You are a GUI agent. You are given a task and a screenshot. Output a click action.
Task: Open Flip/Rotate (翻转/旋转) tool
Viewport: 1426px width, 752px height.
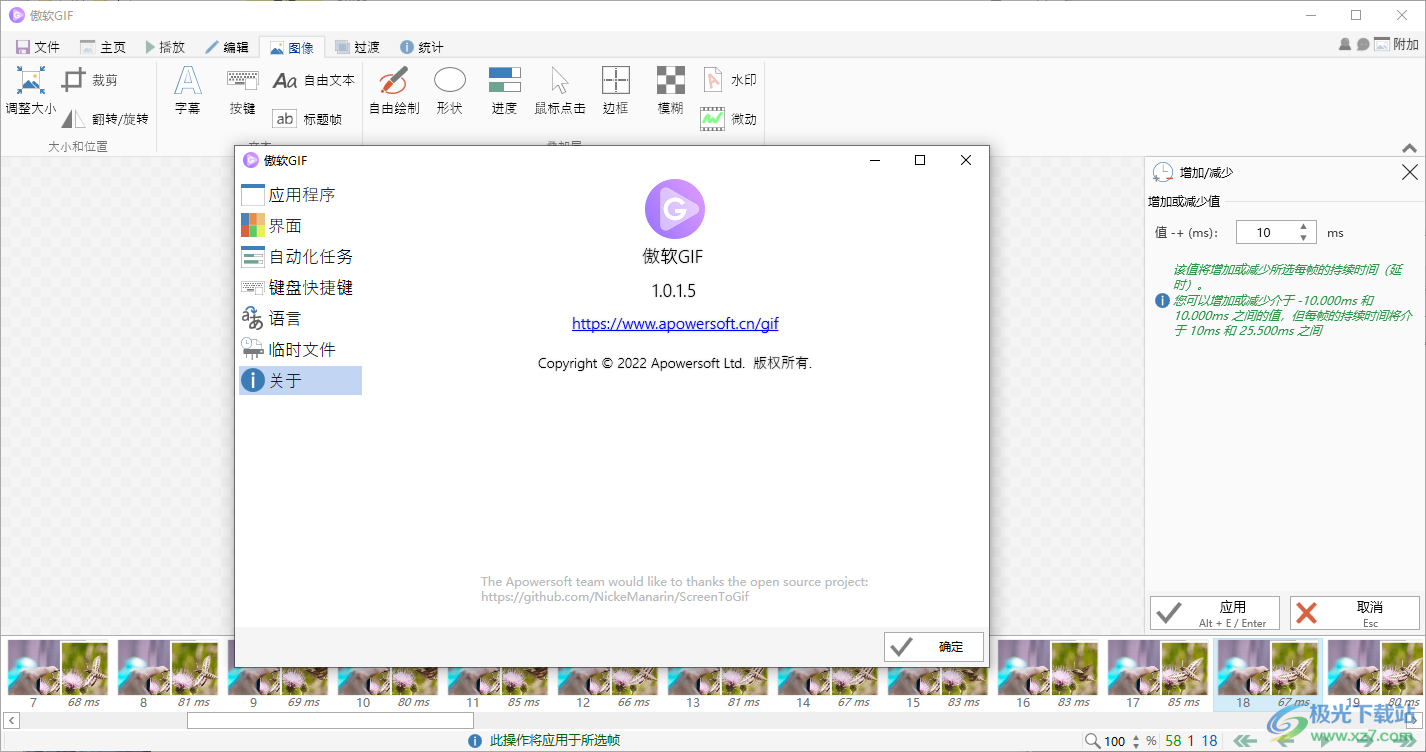(x=104, y=119)
